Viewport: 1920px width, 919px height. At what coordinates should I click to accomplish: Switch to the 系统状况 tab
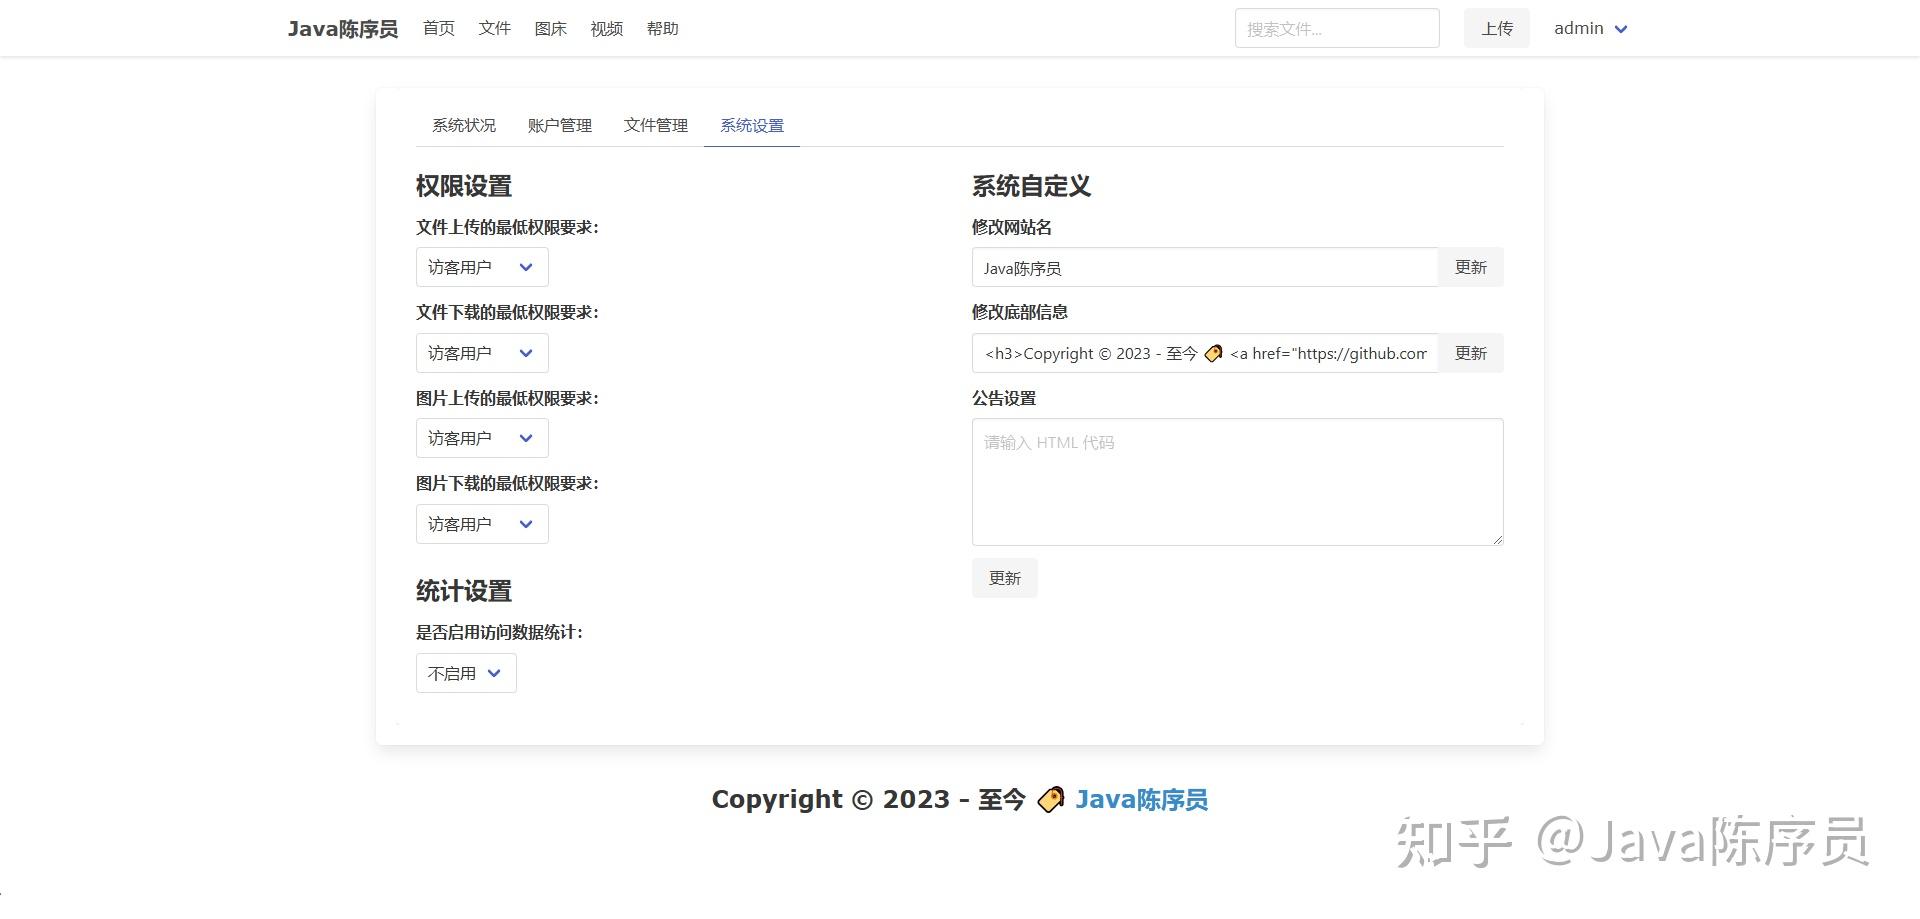click(464, 125)
